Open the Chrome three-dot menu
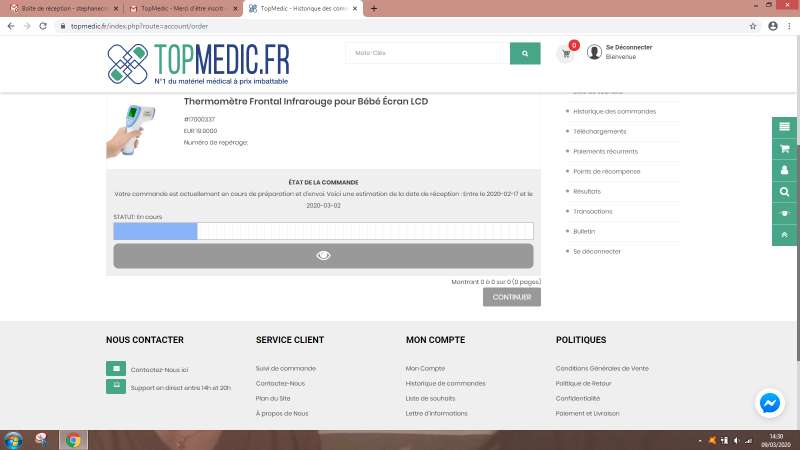 point(789,26)
